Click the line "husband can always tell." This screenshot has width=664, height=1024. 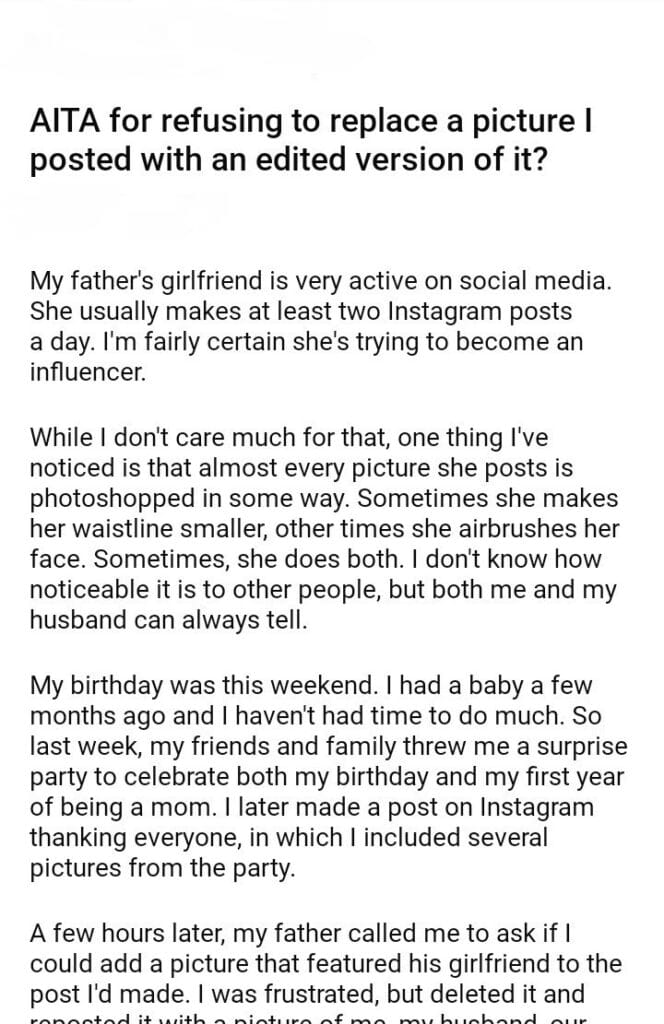[x=164, y=617]
